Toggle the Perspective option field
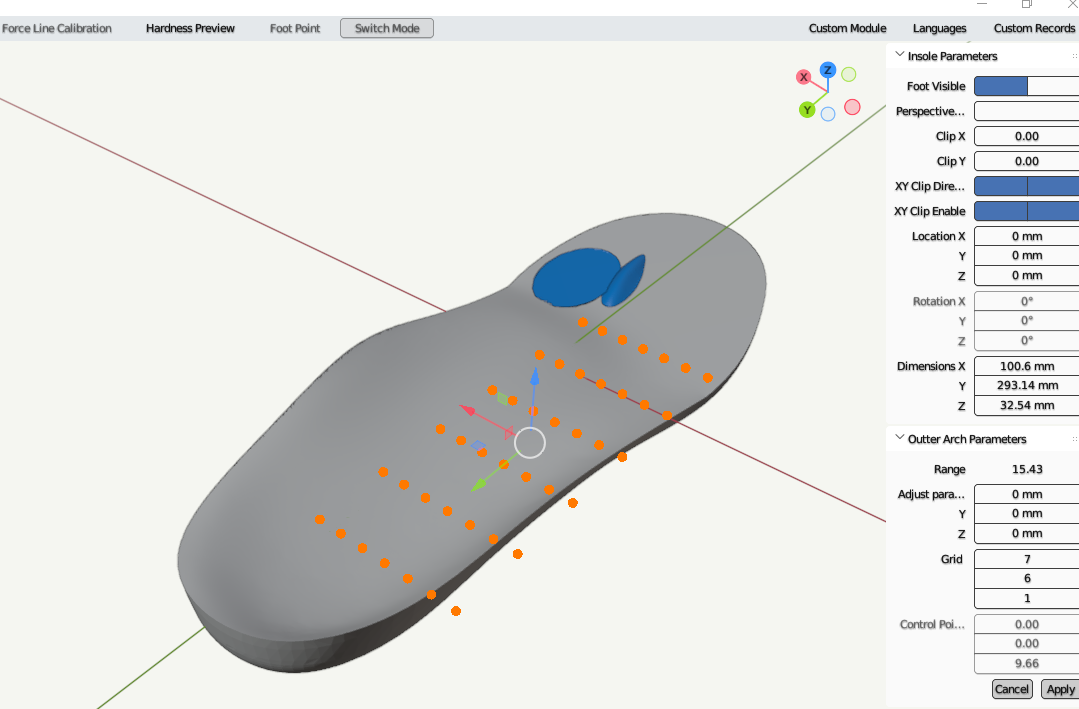Viewport: 1079px width, 709px height. [1025, 111]
